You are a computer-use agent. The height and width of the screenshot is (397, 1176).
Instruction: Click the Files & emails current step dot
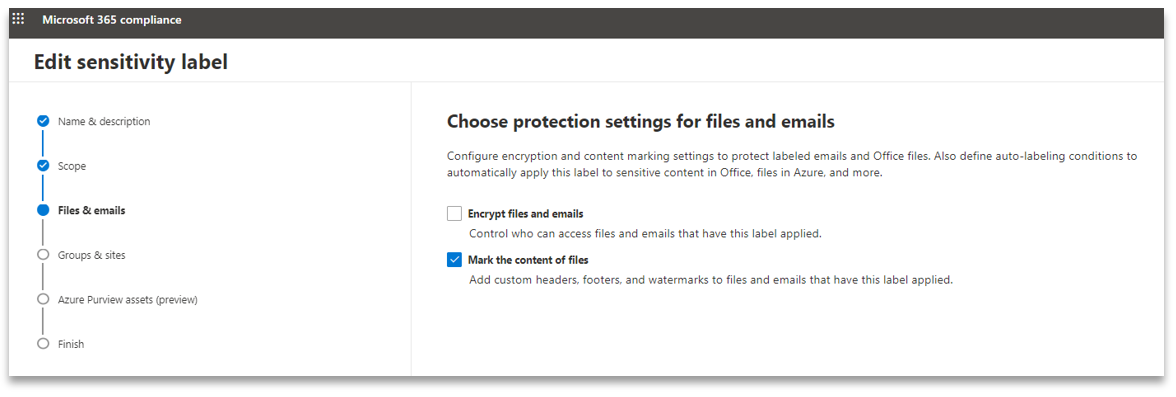[x=43, y=210]
